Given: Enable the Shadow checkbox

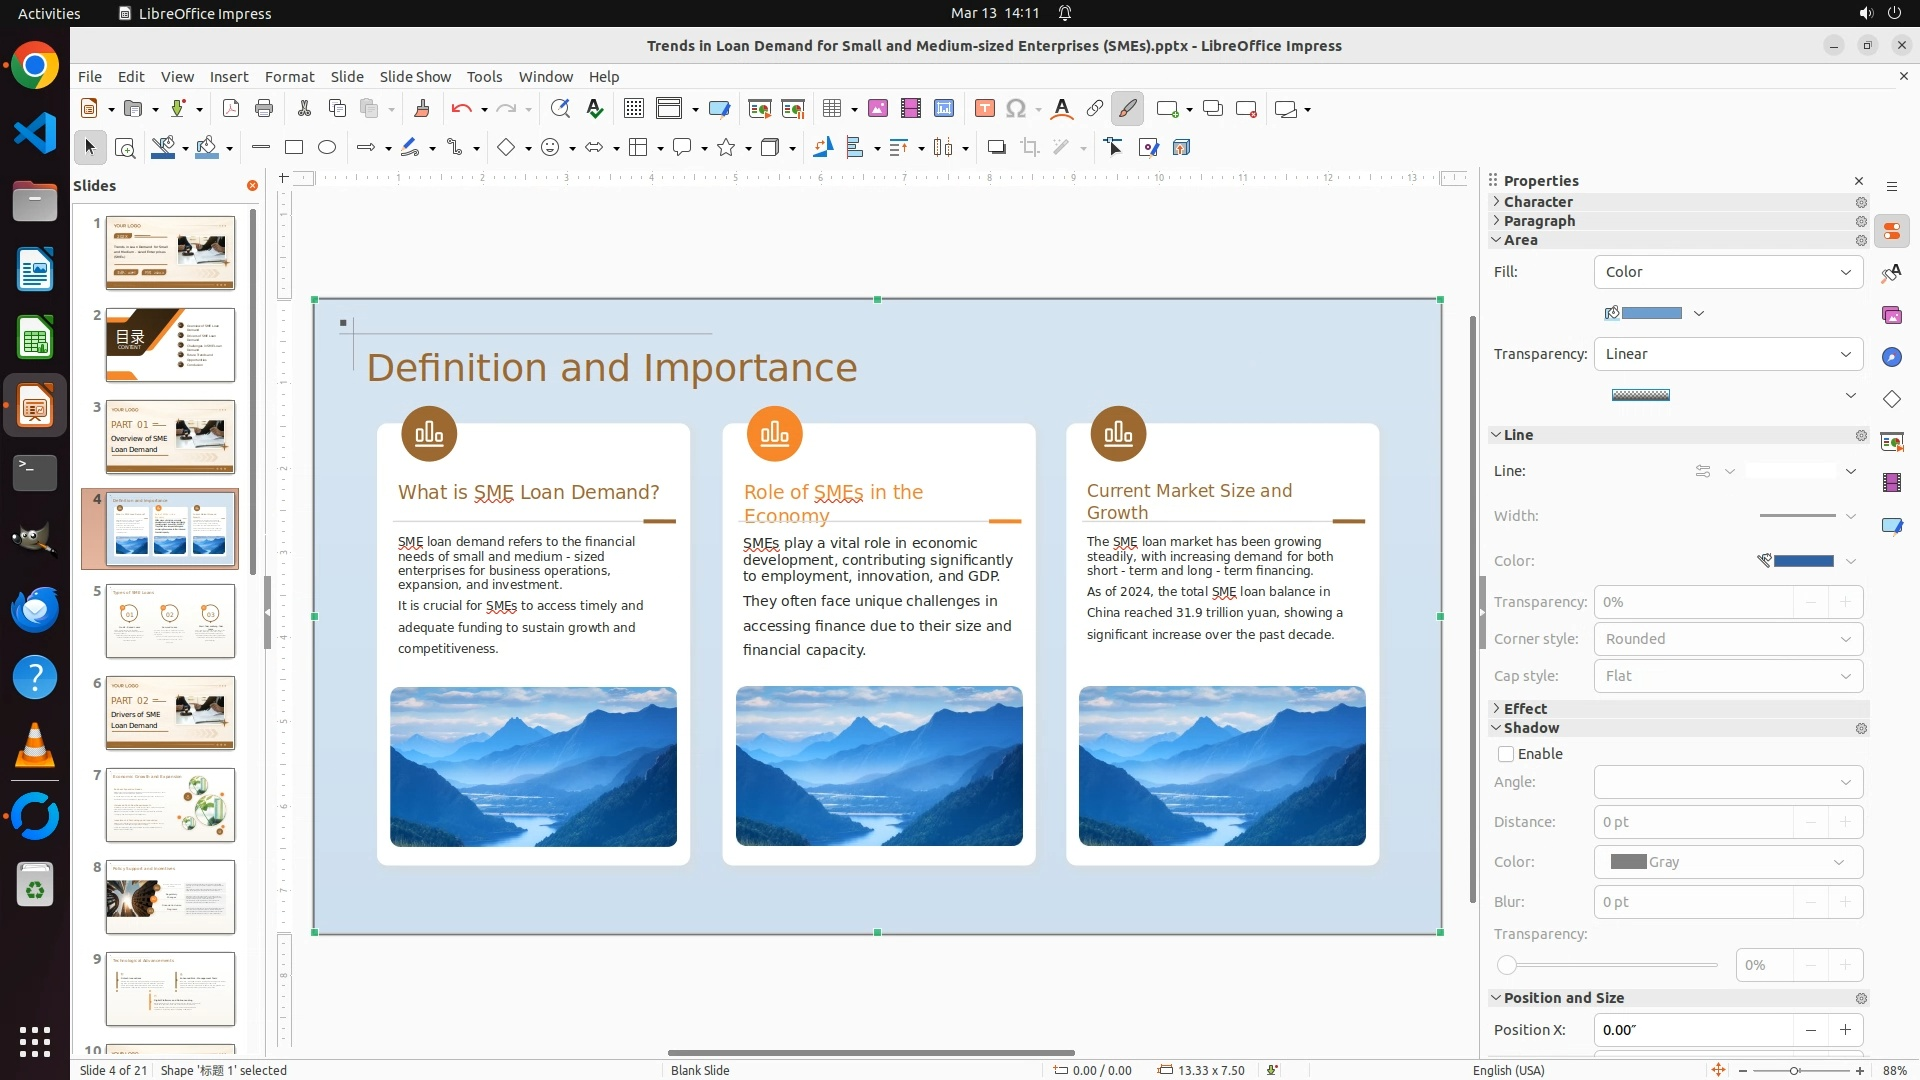Looking at the screenshot, I should [x=1506, y=754].
